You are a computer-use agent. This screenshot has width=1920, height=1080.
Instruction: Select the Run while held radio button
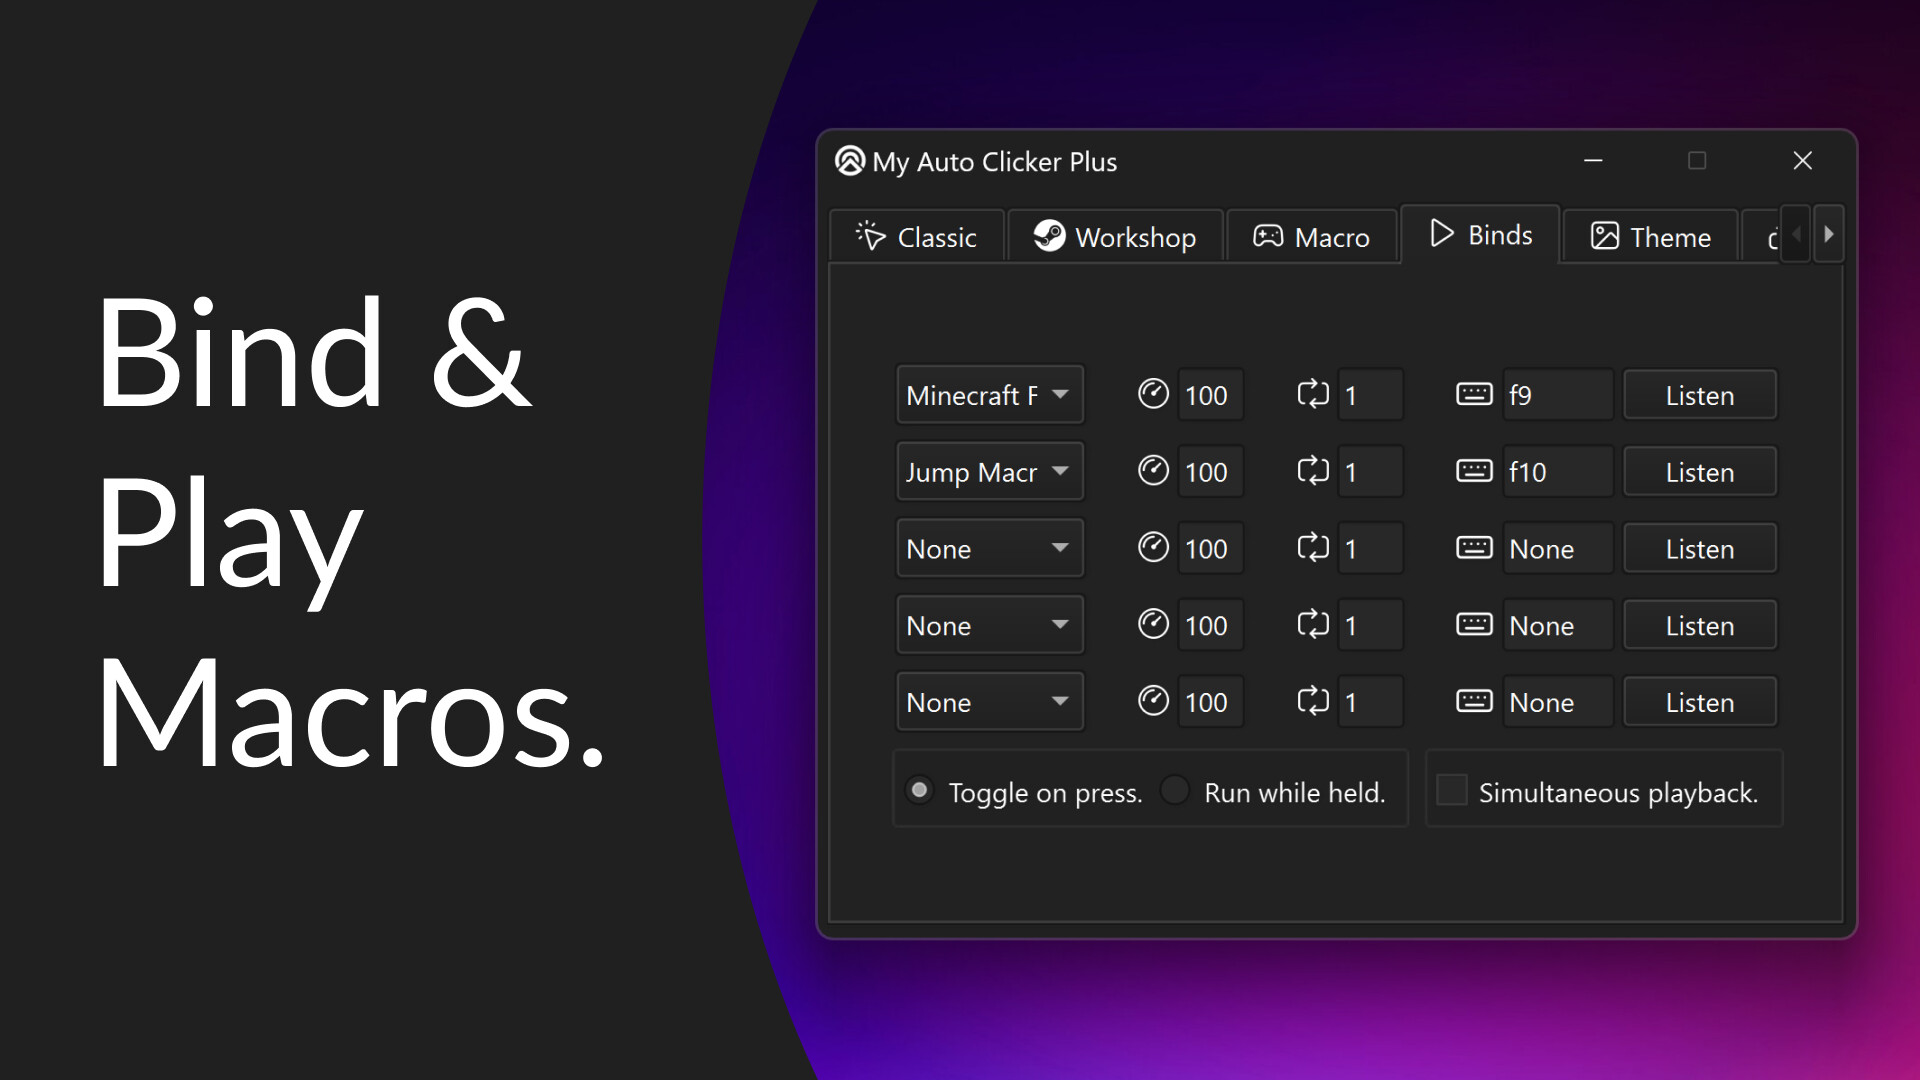click(x=1175, y=791)
